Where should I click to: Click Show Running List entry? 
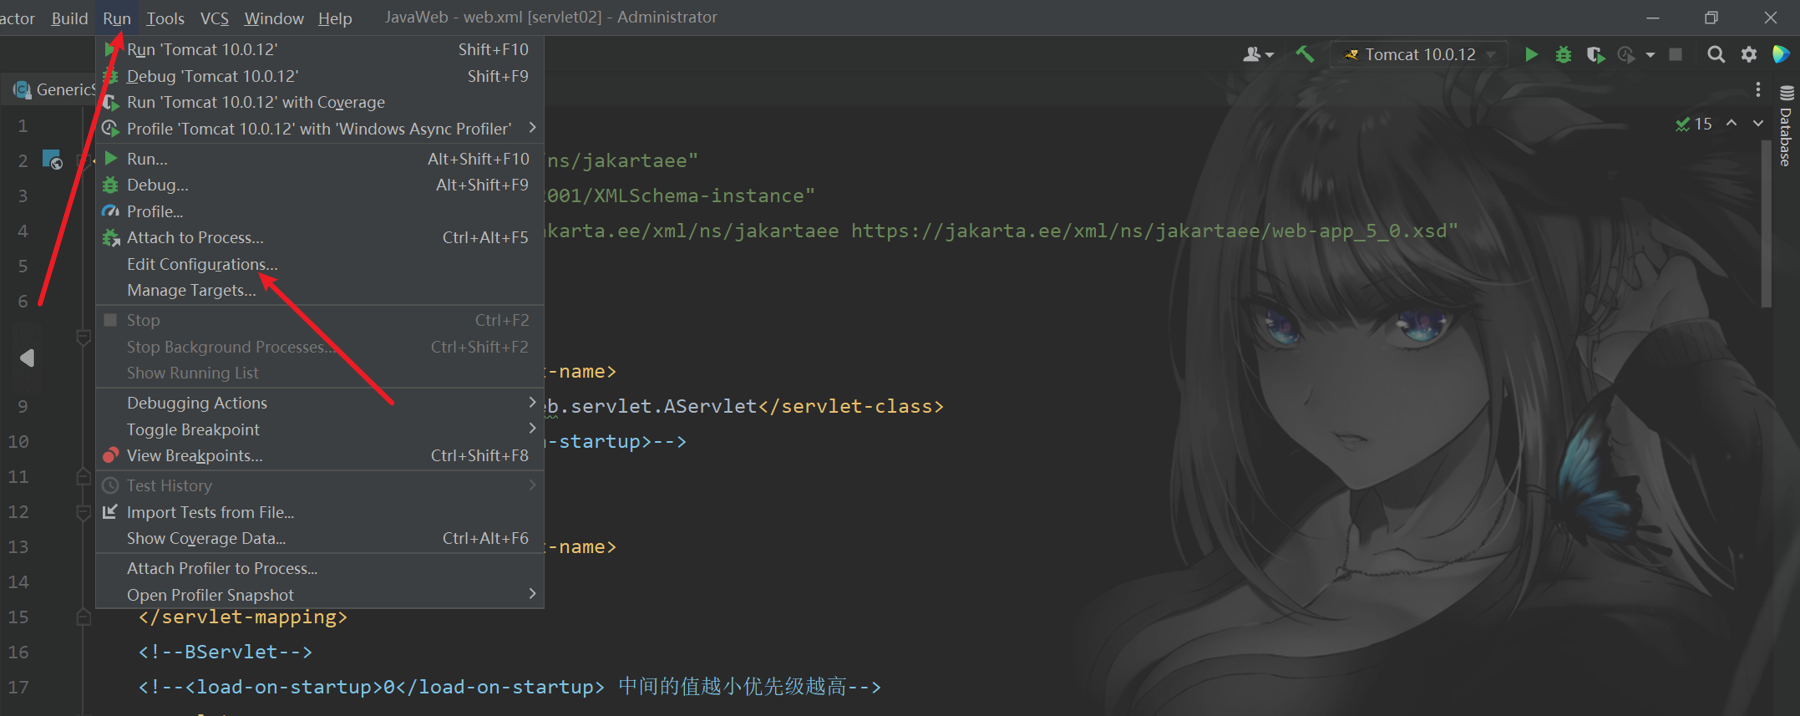click(320, 373)
